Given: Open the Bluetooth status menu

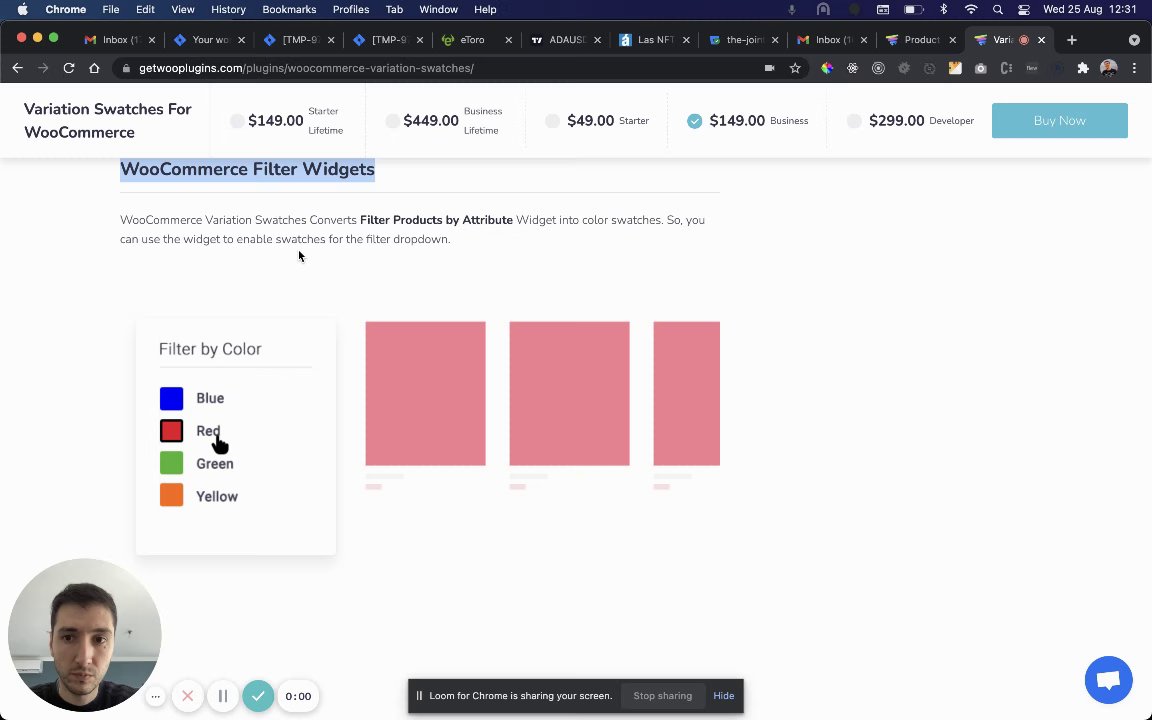Looking at the screenshot, I should pyautogui.click(x=944, y=10).
